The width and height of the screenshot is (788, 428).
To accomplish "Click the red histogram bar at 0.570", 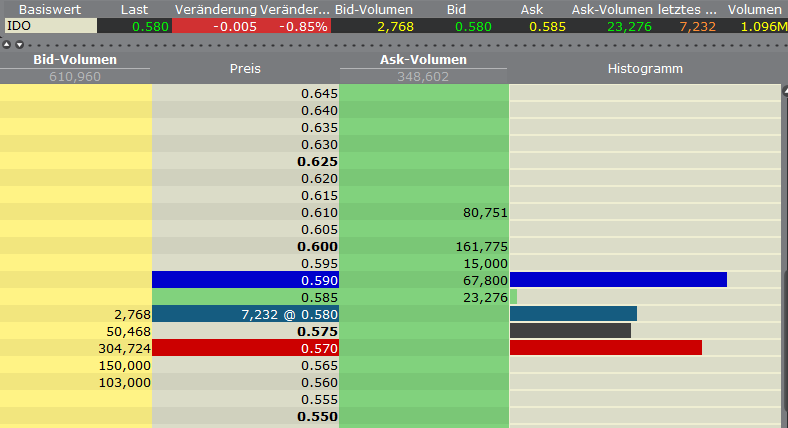I will [606, 348].
